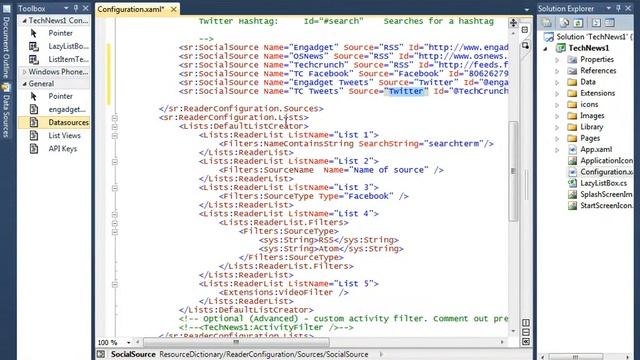This screenshot has width=640, height=360.
Task: Open the Toolbox window options dropdown
Action: click(x=66, y=8)
